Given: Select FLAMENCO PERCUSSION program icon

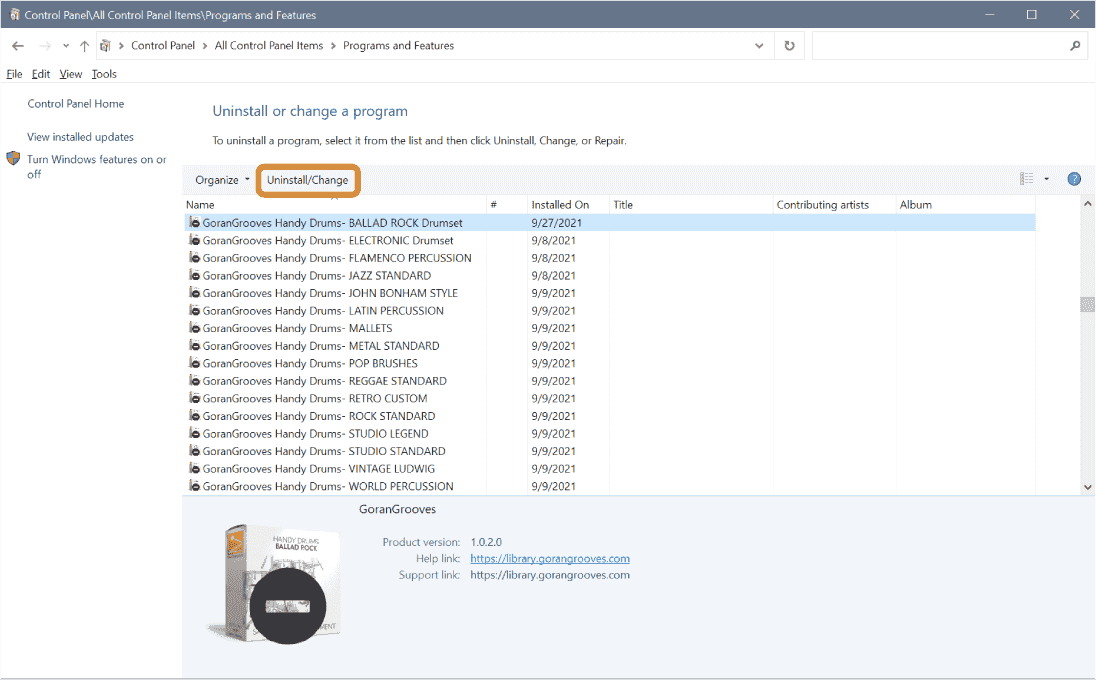Looking at the screenshot, I should (x=194, y=257).
